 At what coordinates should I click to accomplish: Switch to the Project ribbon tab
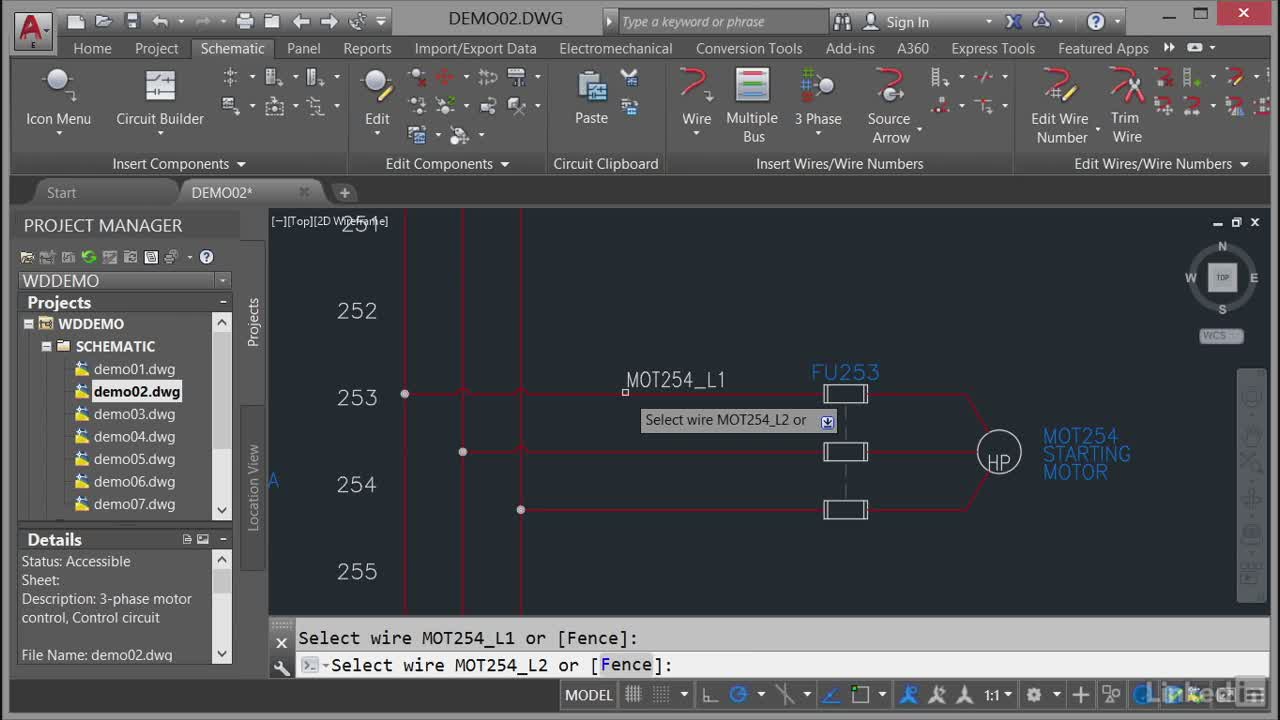[156, 48]
